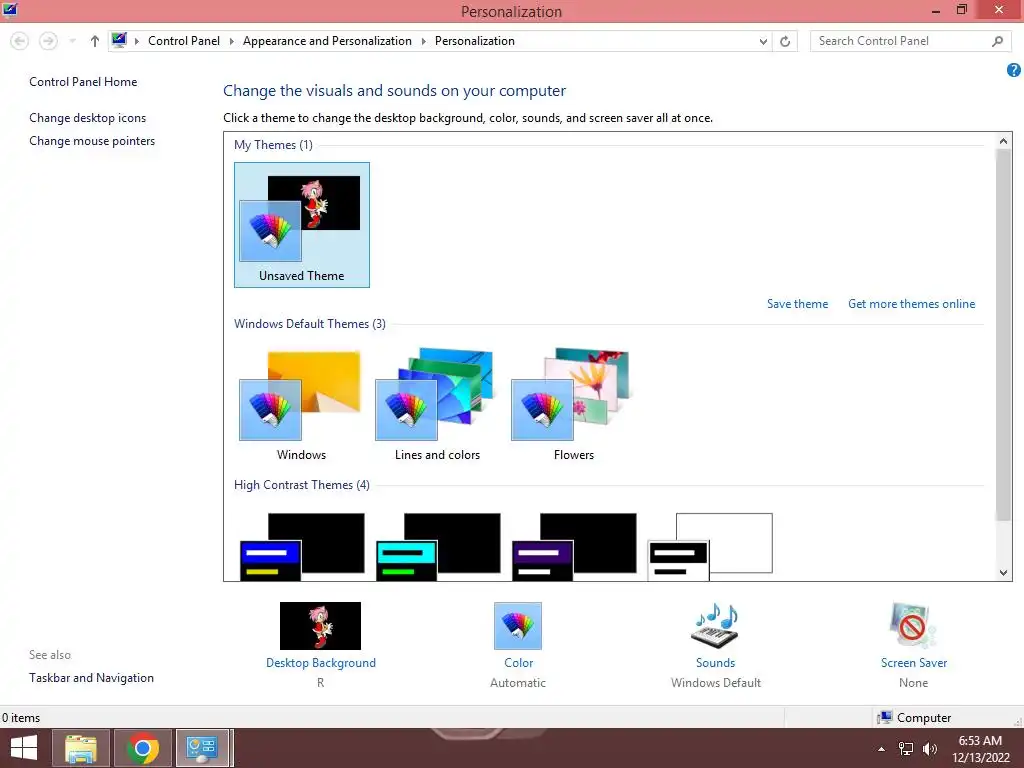This screenshot has width=1024, height=768.
Task: Click the Back navigation arrow
Action: click(x=20, y=41)
